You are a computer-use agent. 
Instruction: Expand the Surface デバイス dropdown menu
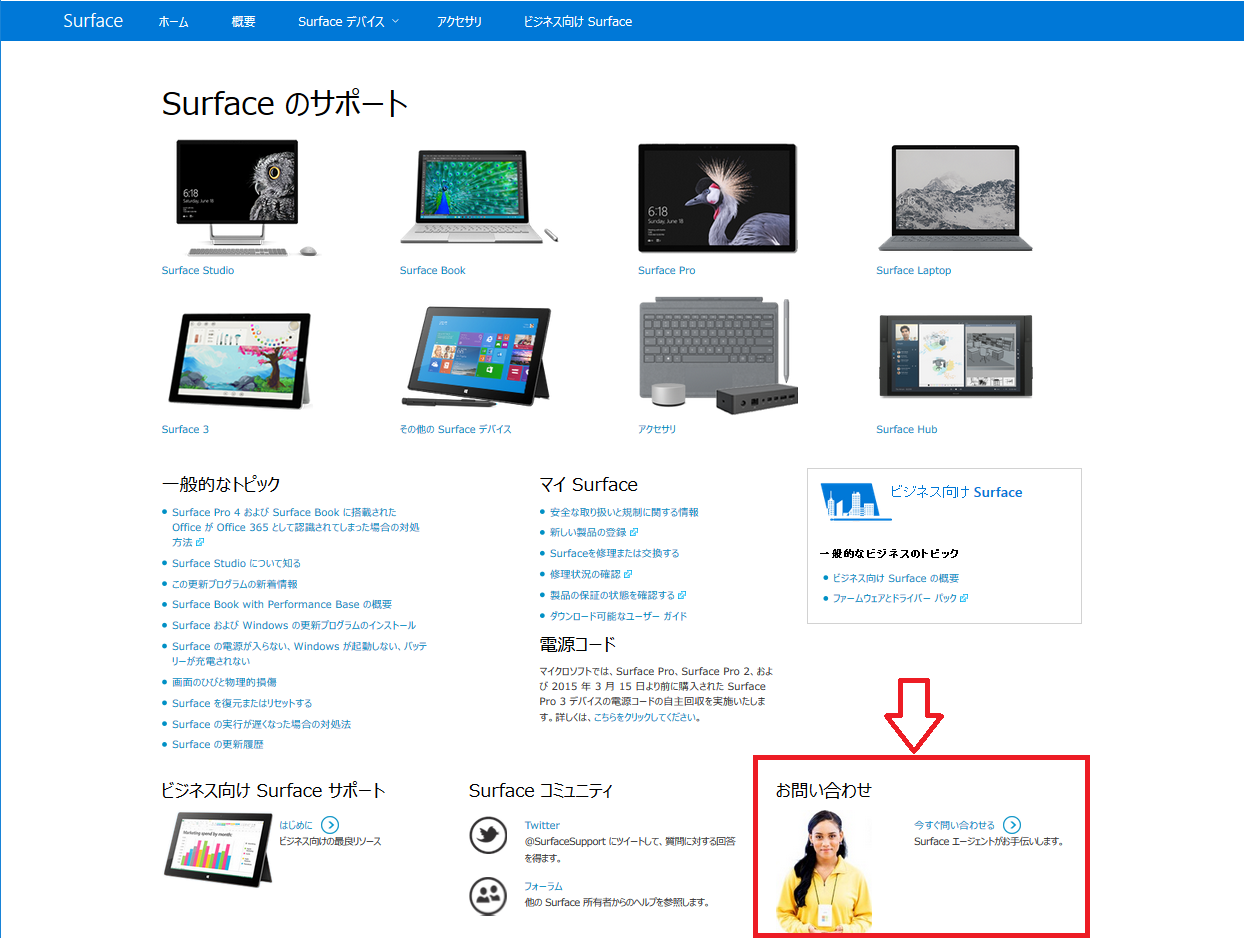(x=347, y=21)
